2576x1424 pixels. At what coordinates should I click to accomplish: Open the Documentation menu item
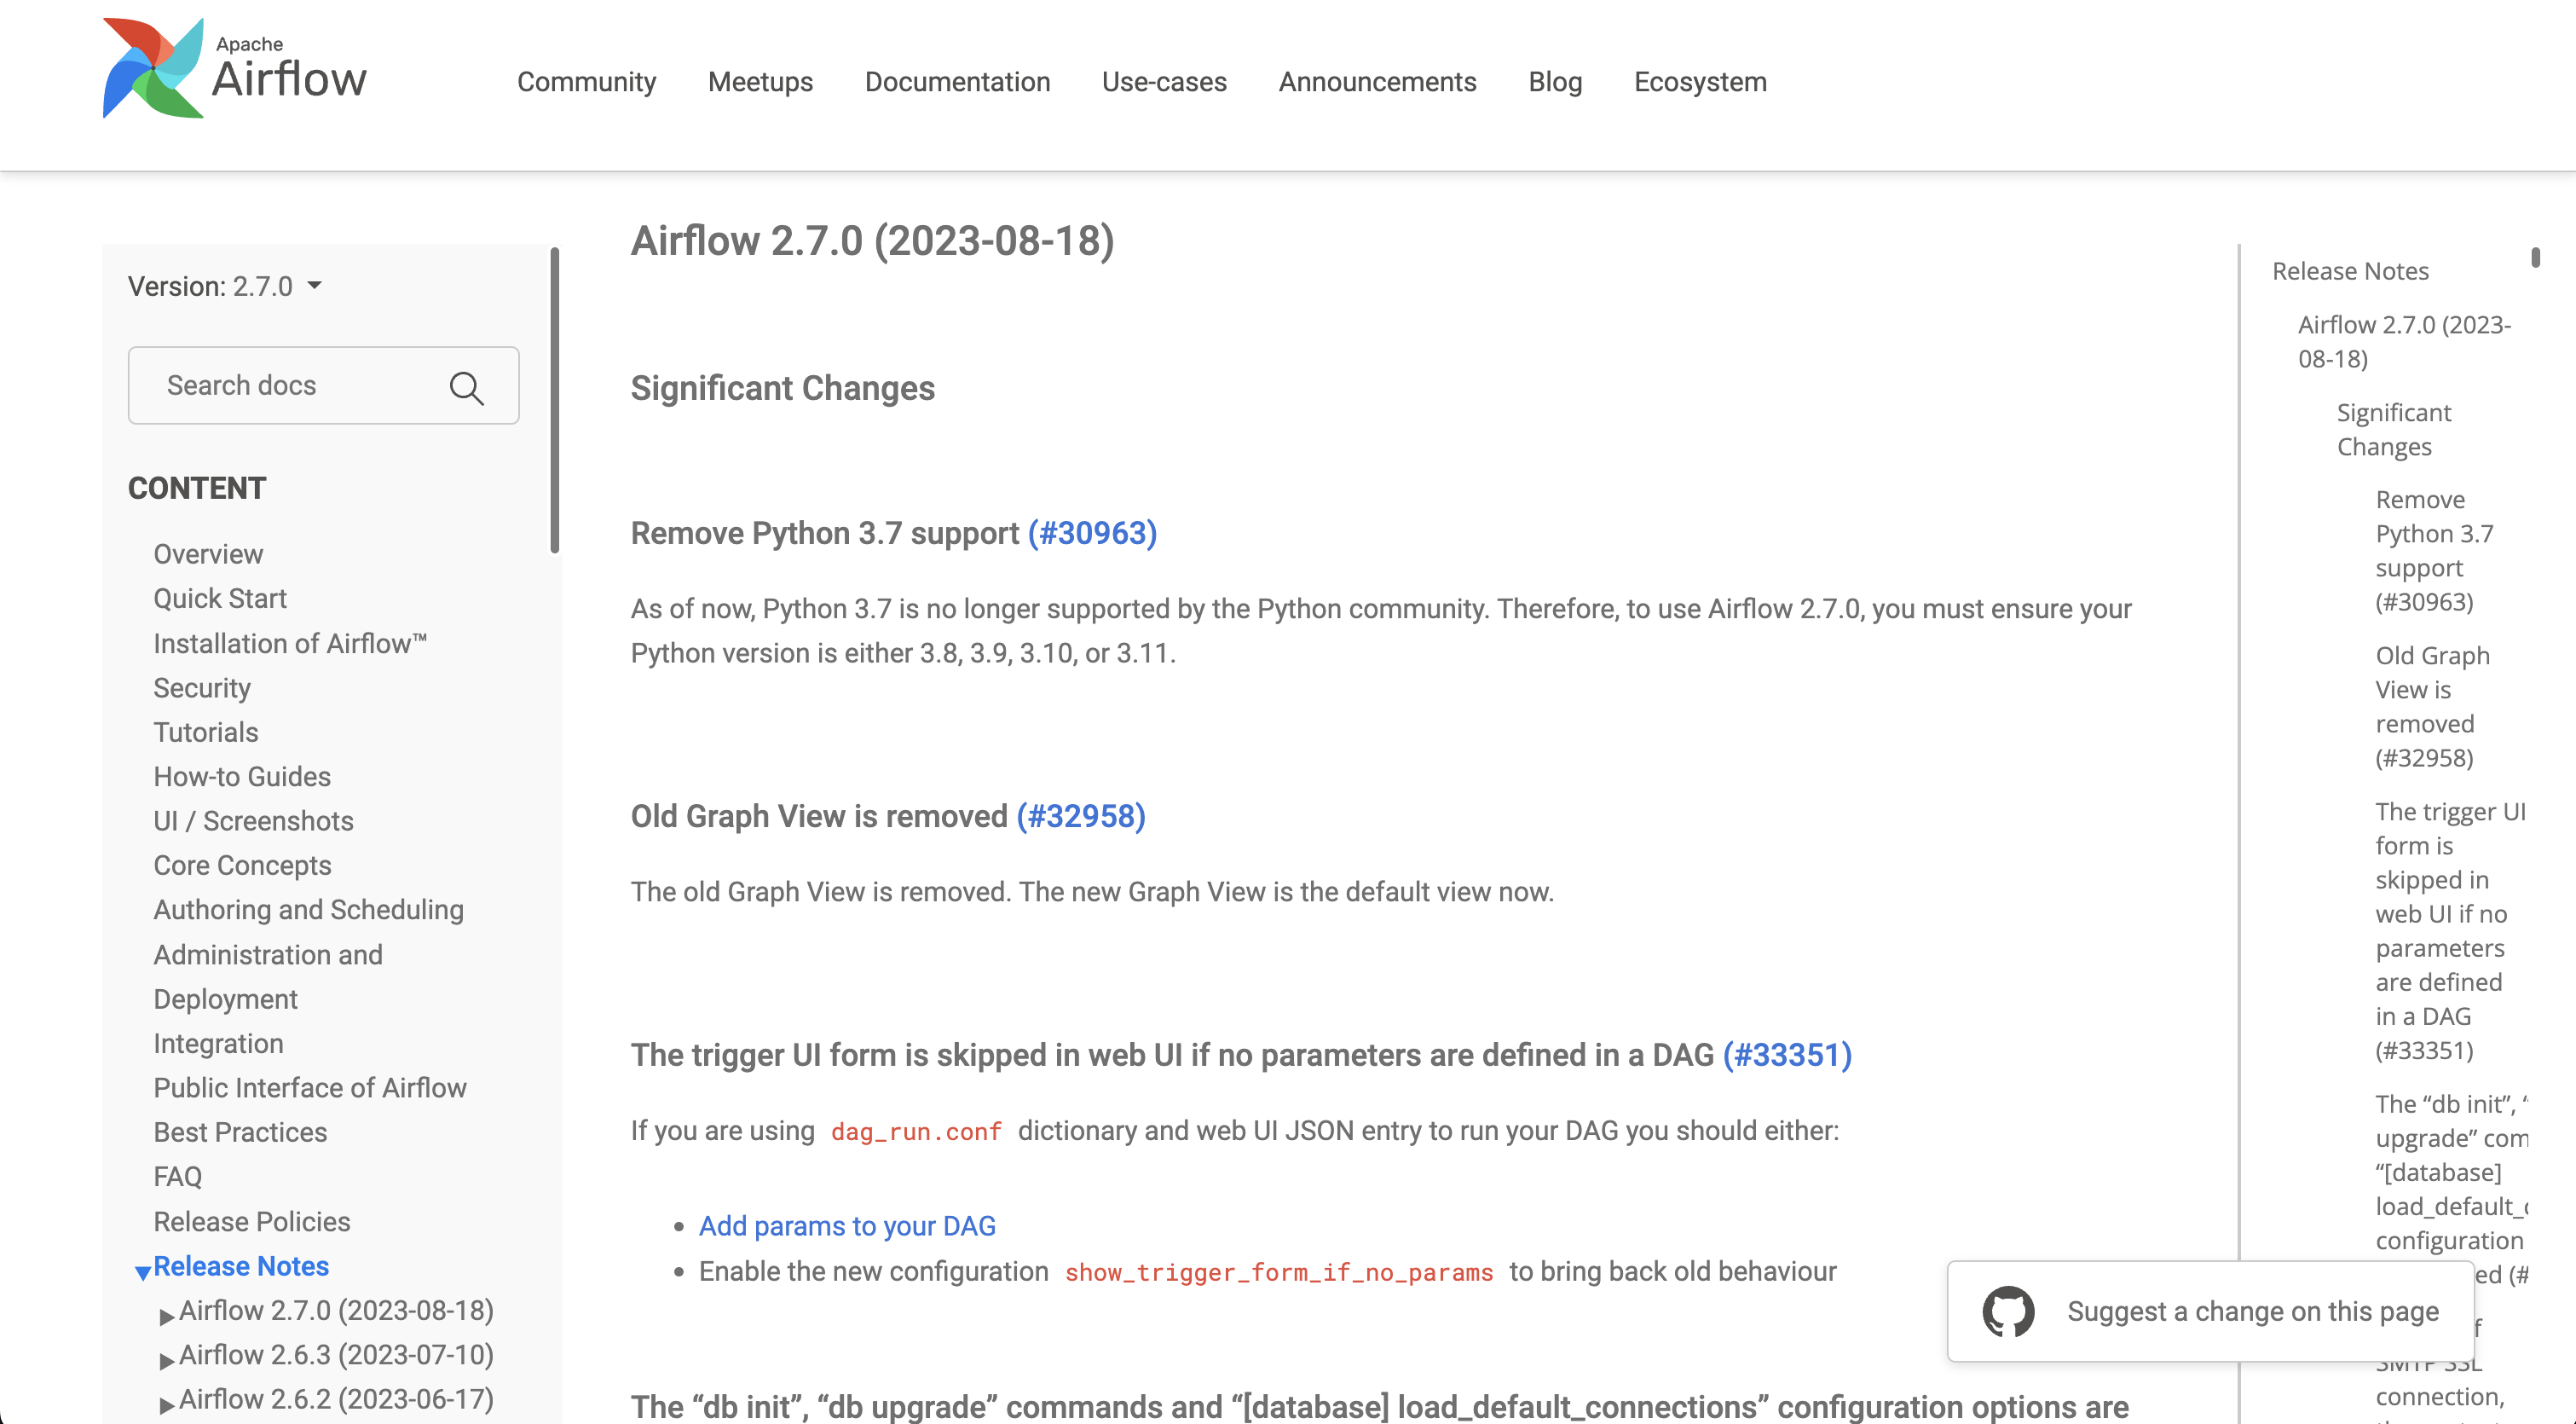click(957, 82)
